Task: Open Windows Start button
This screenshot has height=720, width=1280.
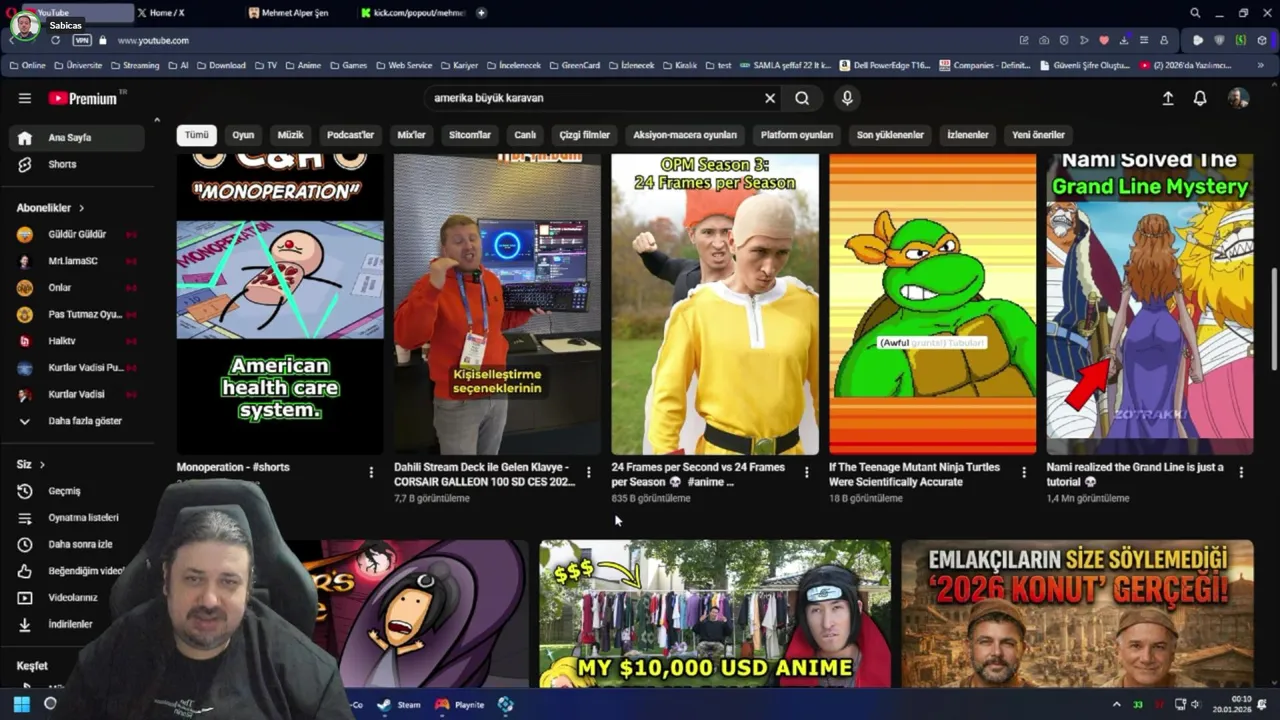Action: (21, 704)
